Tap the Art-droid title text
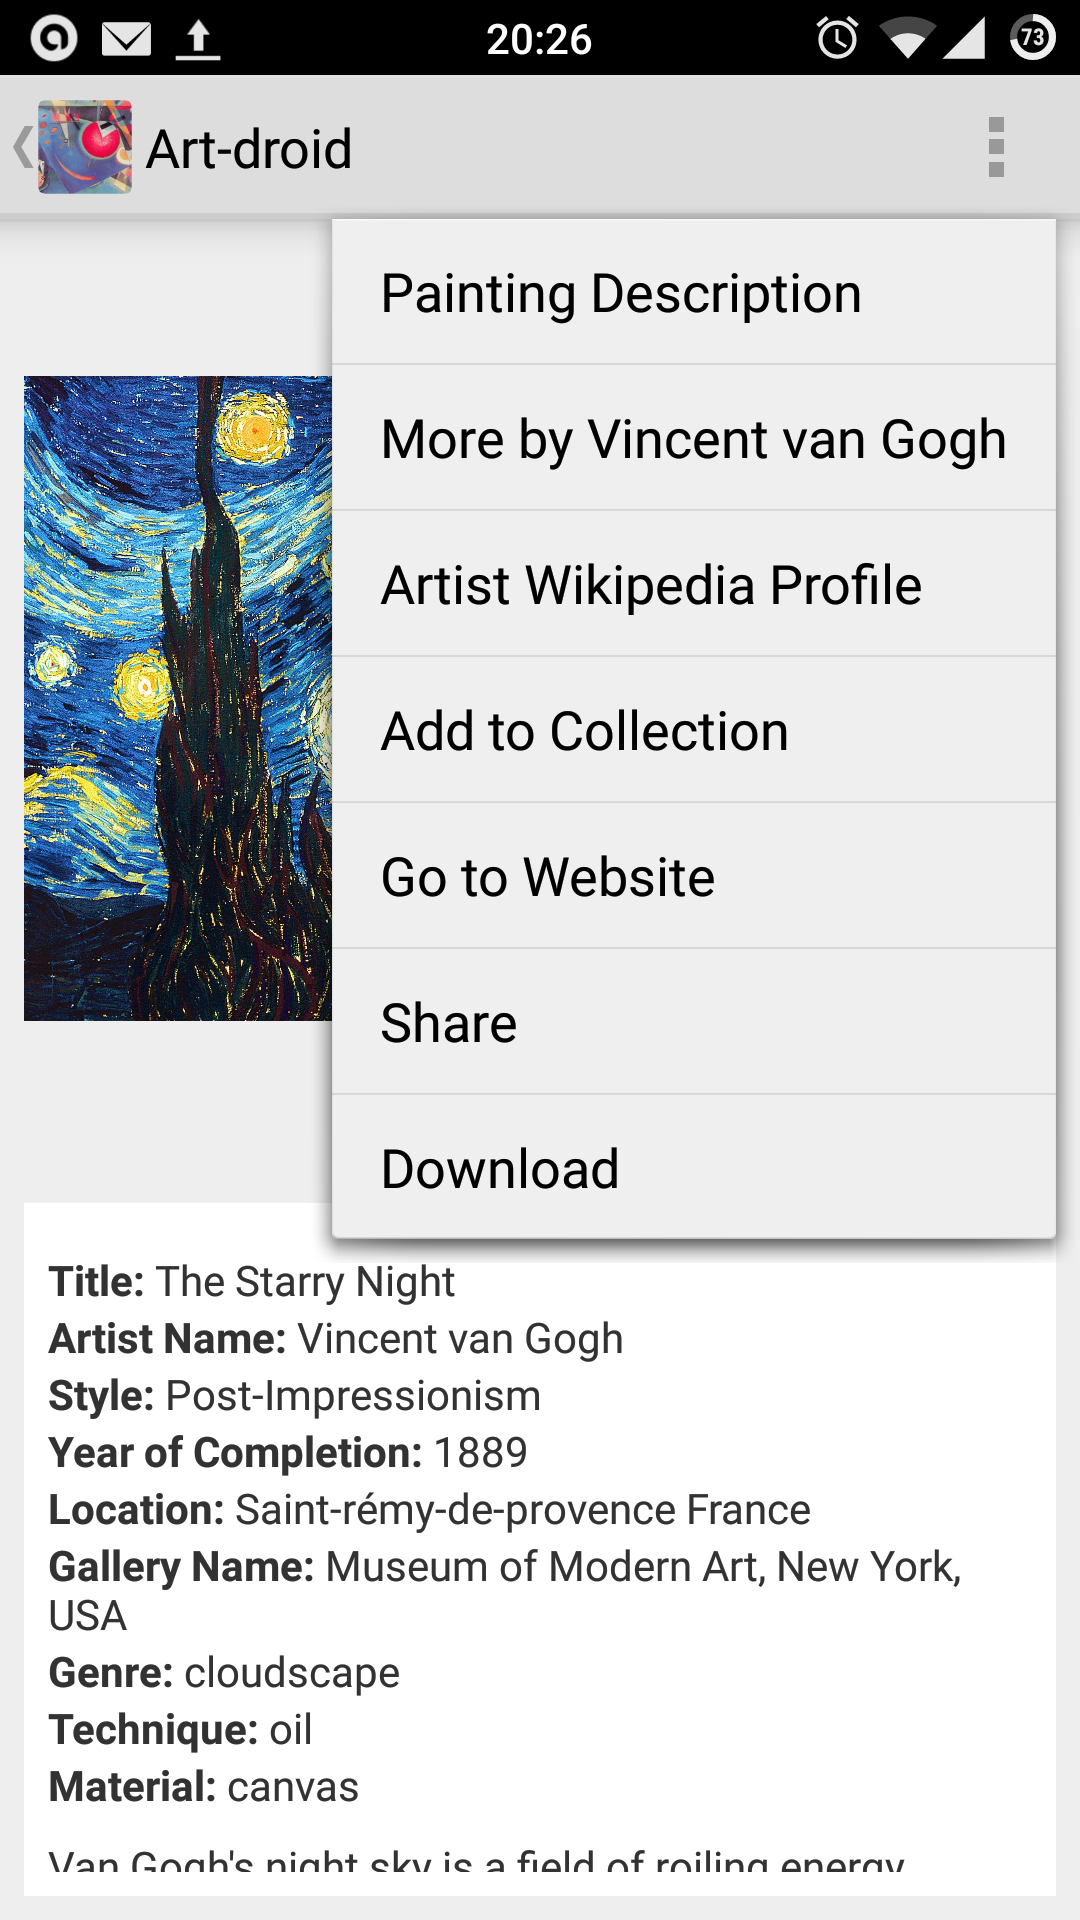 point(249,149)
